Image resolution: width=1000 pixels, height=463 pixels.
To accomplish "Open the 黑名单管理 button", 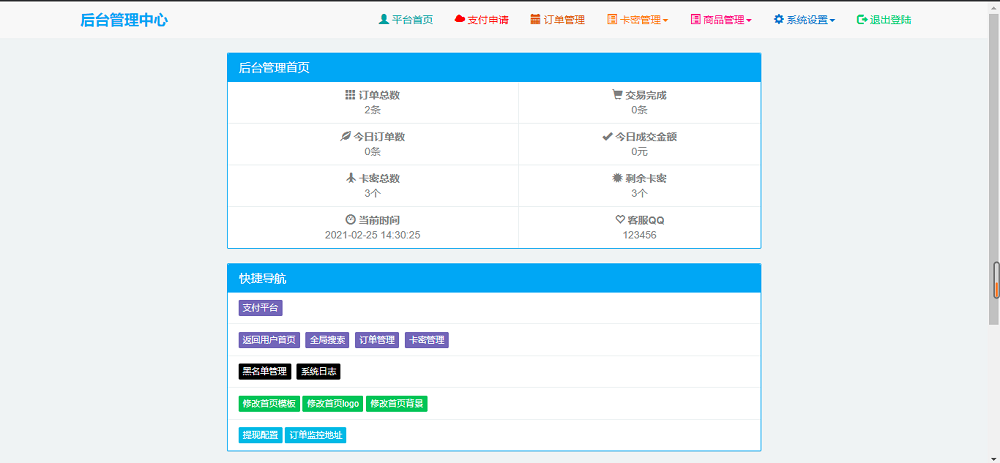I will [265, 372].
